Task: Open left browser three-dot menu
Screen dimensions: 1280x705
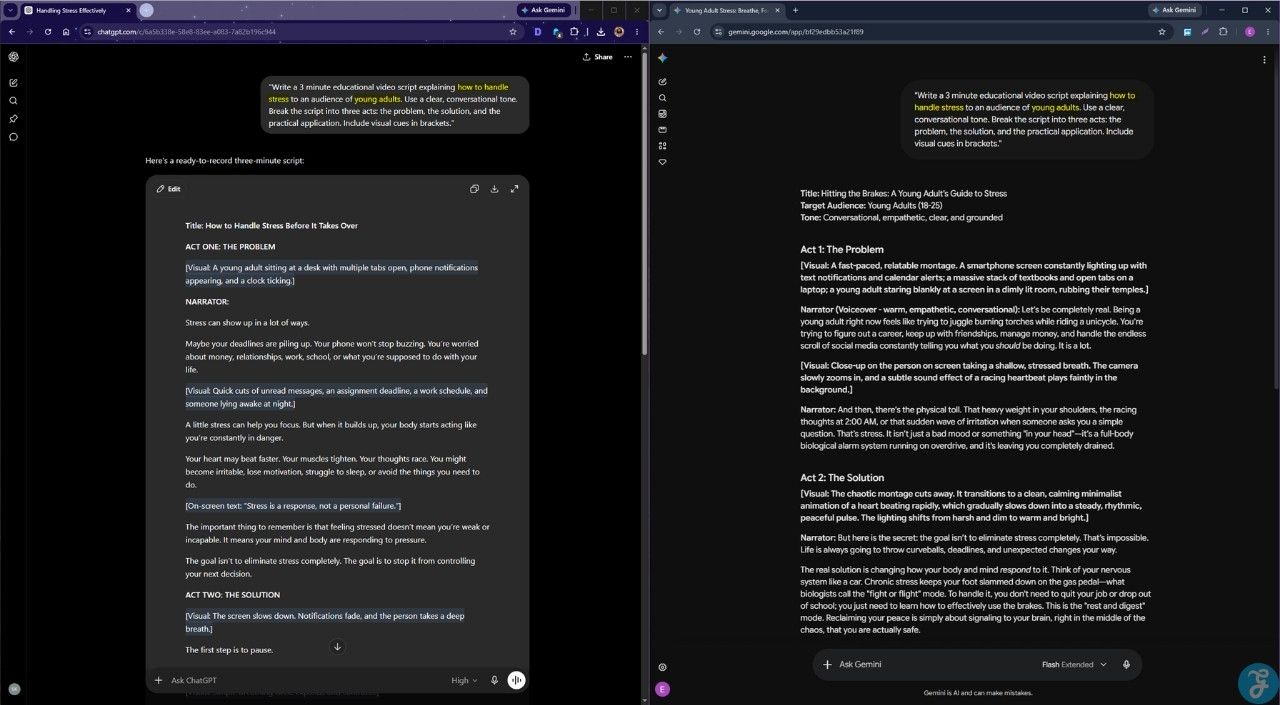Action: click(637, 32)
